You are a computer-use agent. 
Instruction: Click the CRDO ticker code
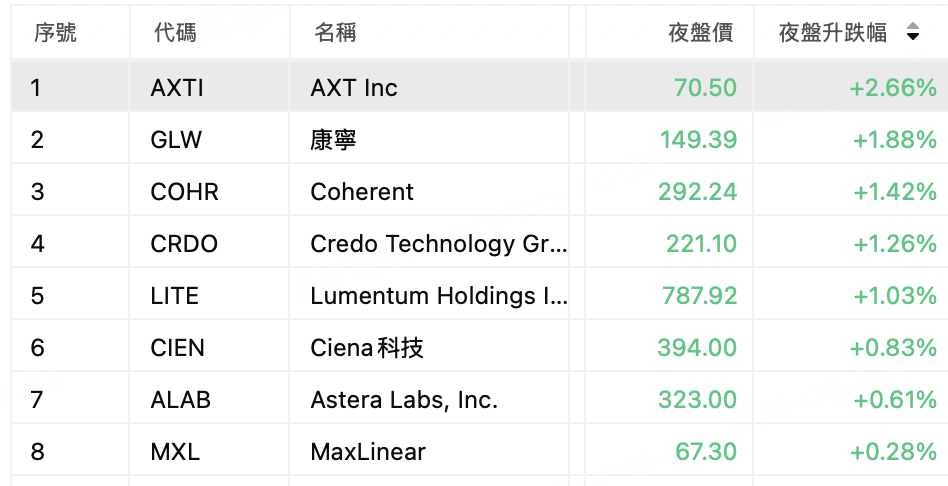click(184, 244)
